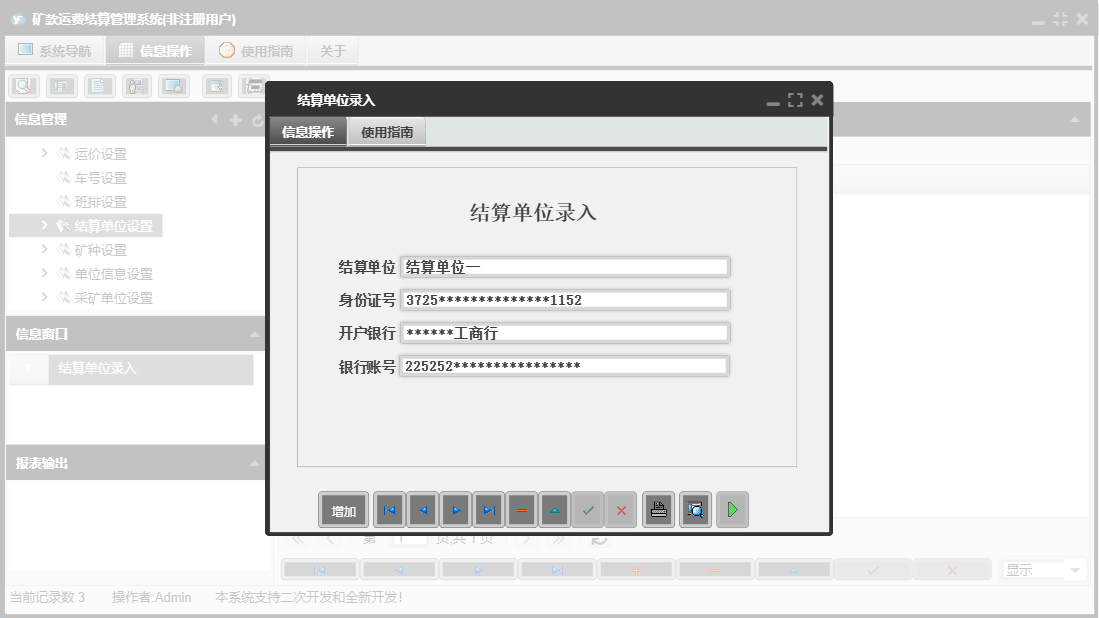Viewport: 1099px width, 618px height.
Task: Click inside the 结算单位 input field
Action: pos(565,265)
